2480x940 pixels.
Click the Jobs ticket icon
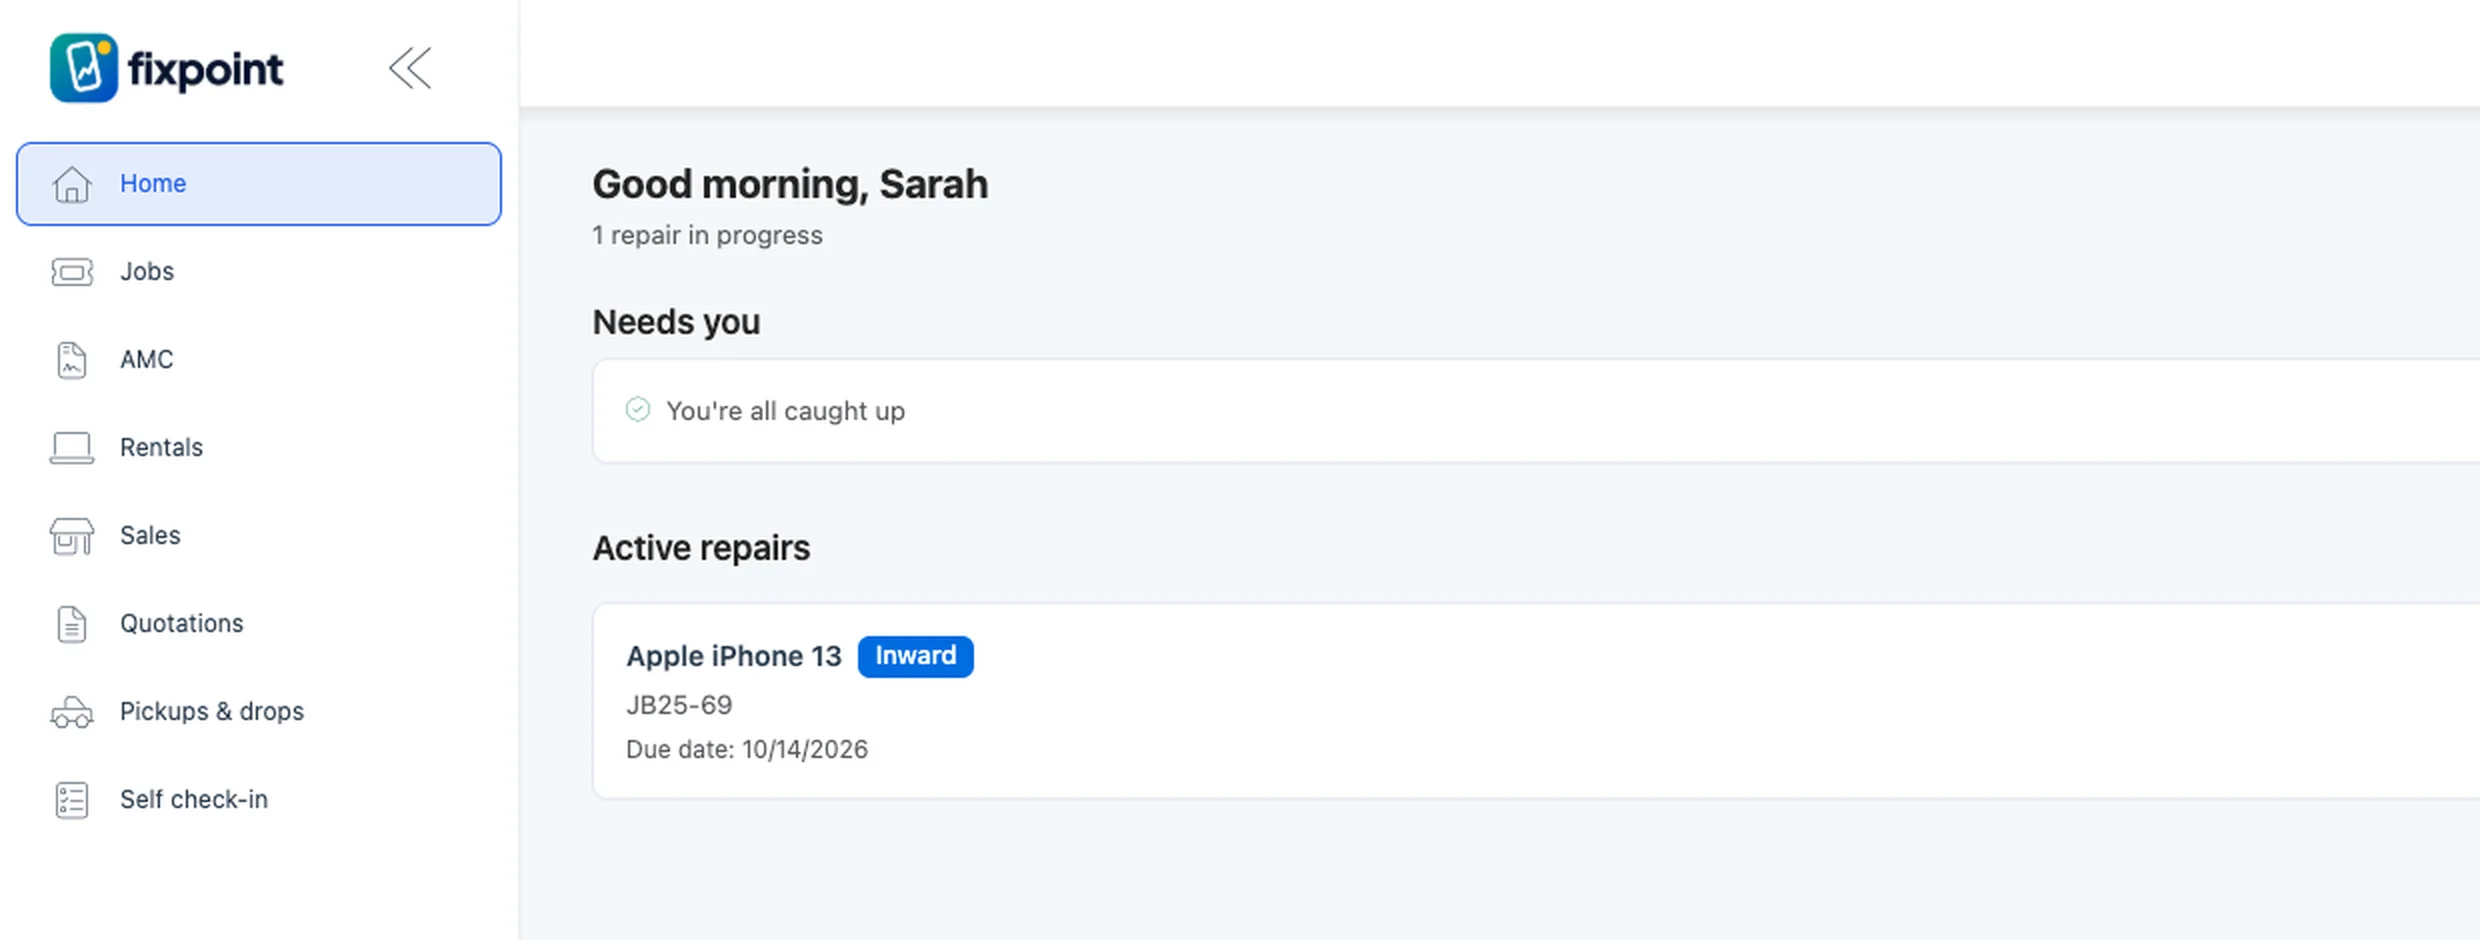(72, 272)
